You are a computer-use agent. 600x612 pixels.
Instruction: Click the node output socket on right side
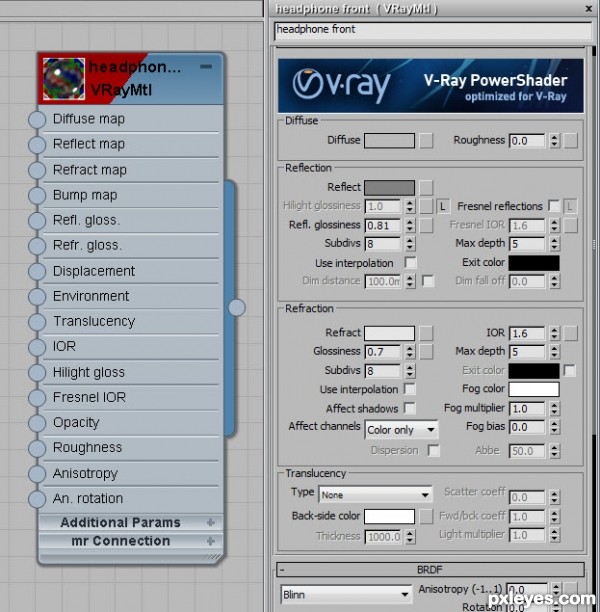coord(237,308)
